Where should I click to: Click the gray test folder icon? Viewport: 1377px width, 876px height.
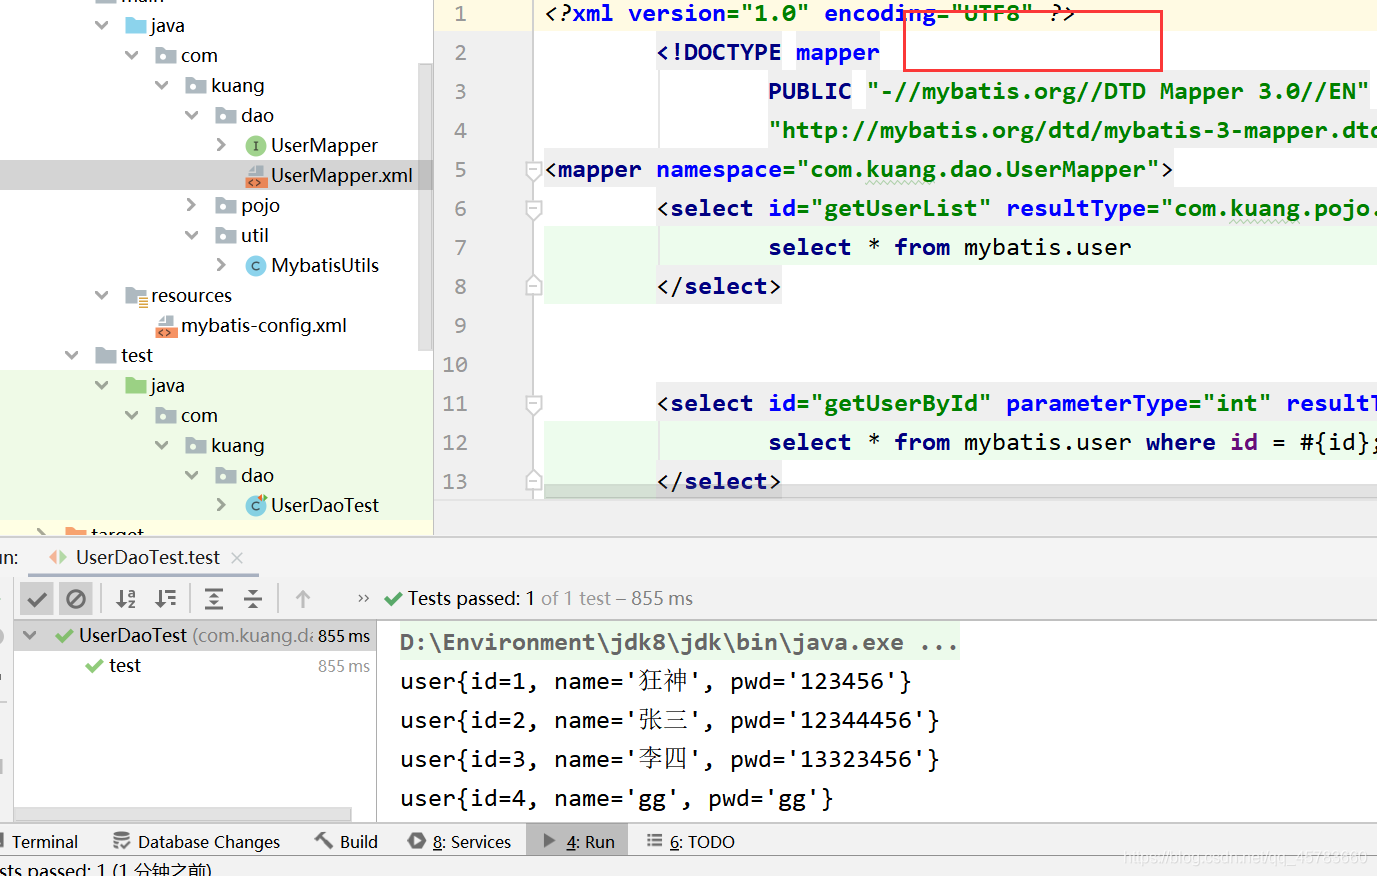click(106, 356)
